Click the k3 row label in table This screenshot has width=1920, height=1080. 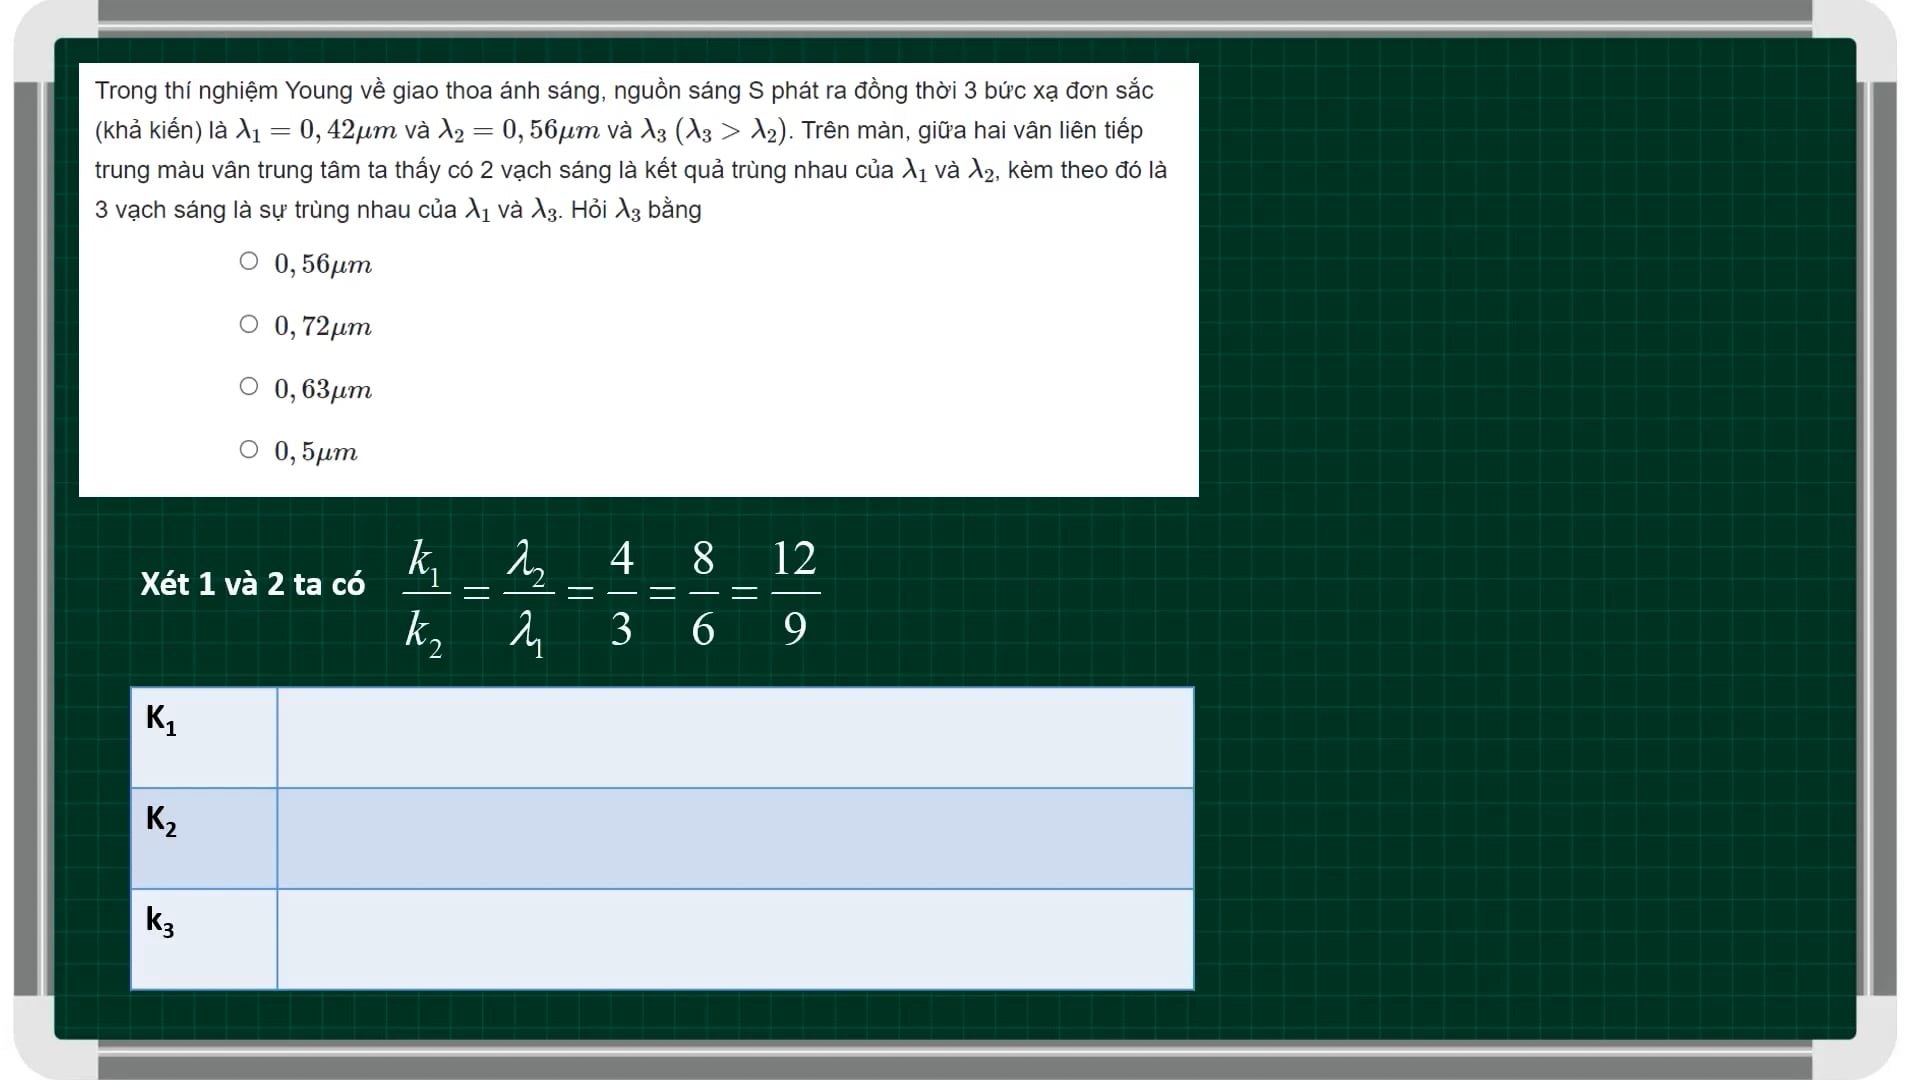[204, 939]
